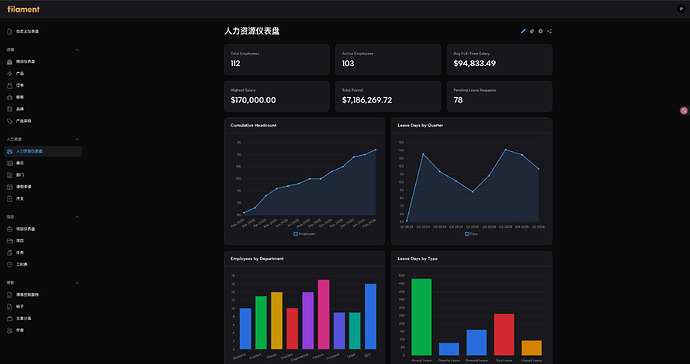Click the 人力资源仪表盘 page heading
This screenshot has height=364, width=690.
[252, 31]
